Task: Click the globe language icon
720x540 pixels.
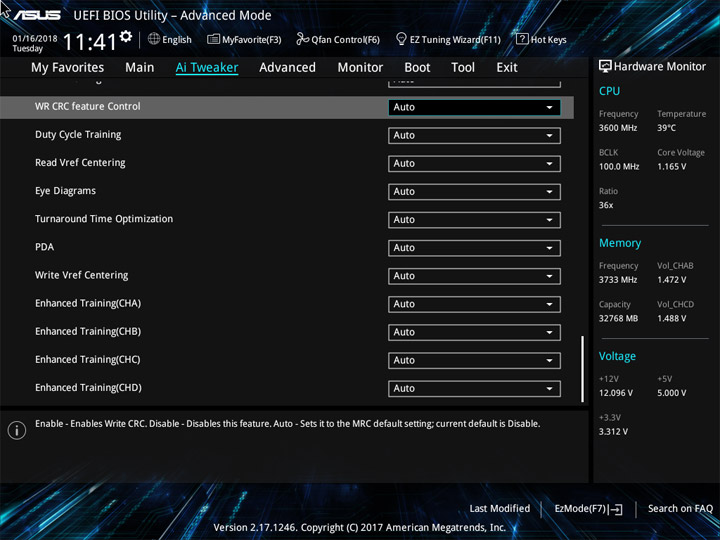Action: (x=154, y=39)
